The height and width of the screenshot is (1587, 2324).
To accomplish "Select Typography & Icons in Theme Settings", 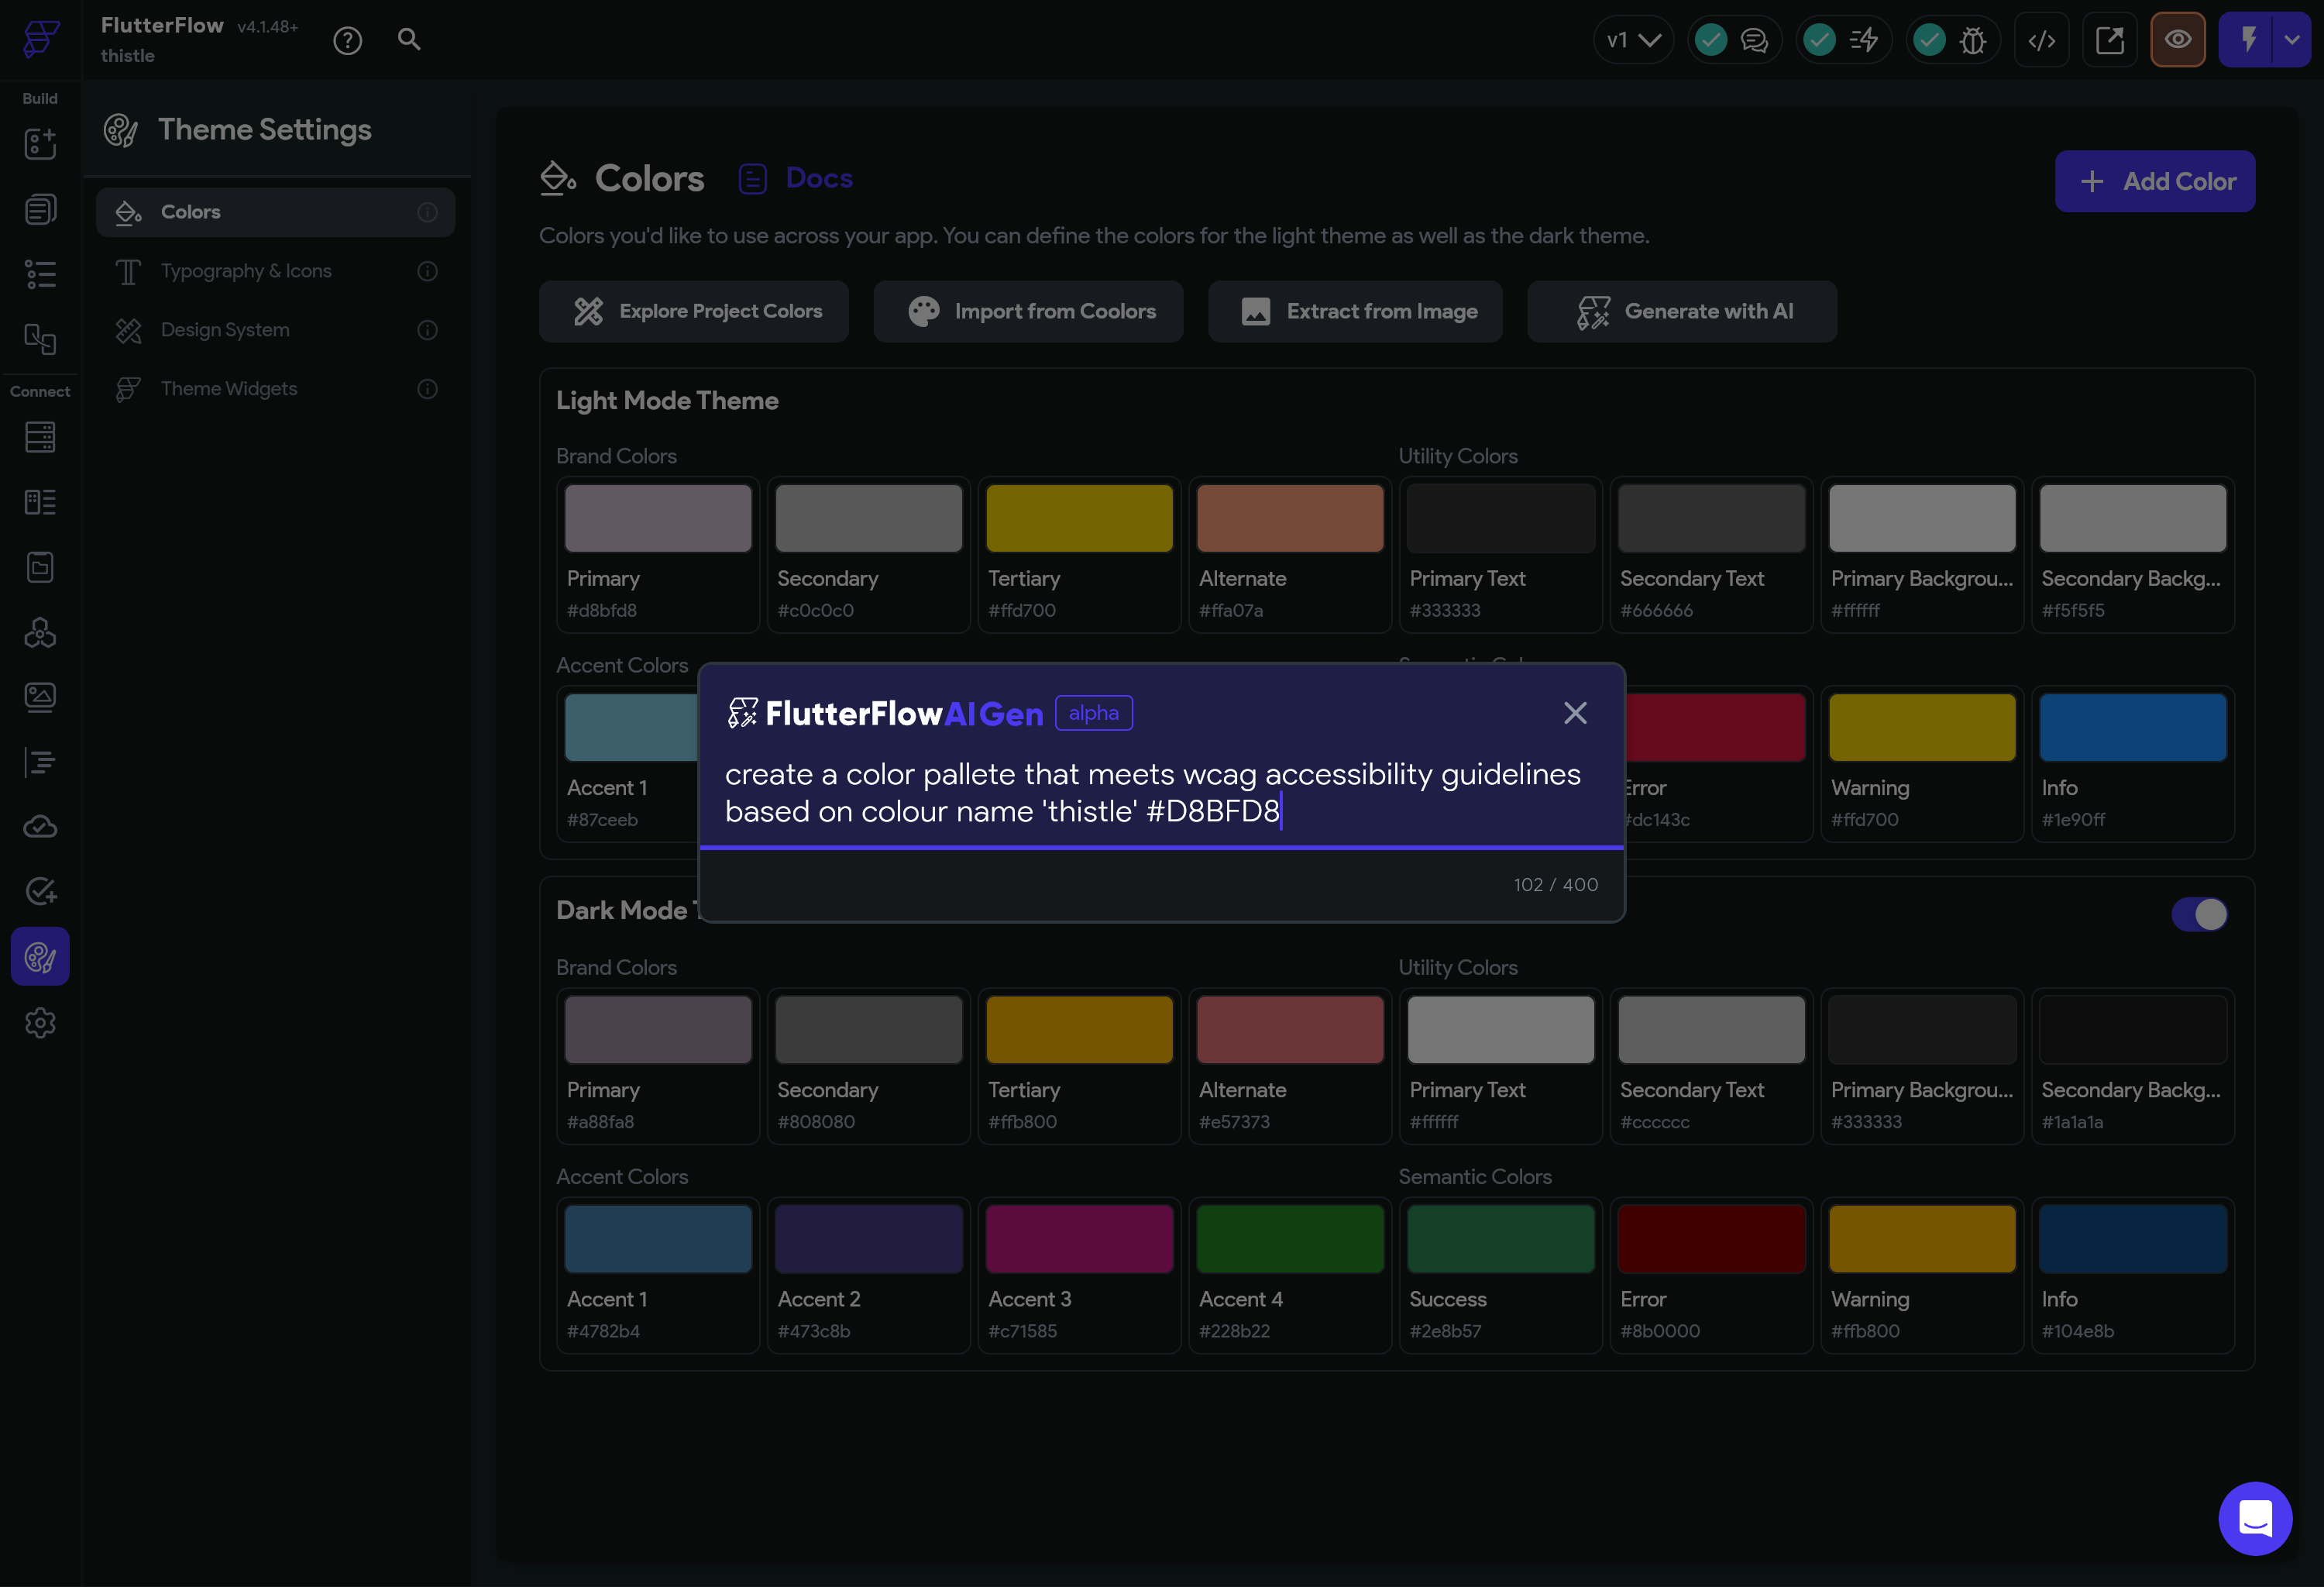I will [246, 270].
